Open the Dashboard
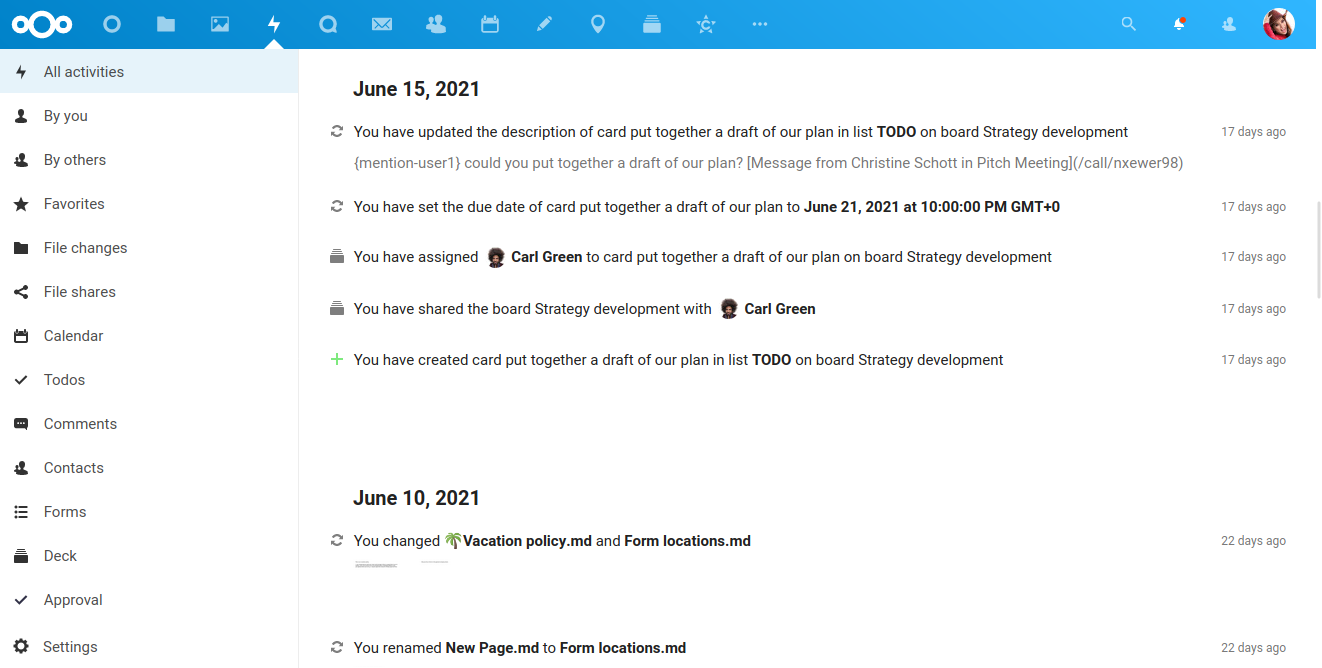The width and height of the screenshot is (1322, 668). [112, 23]
